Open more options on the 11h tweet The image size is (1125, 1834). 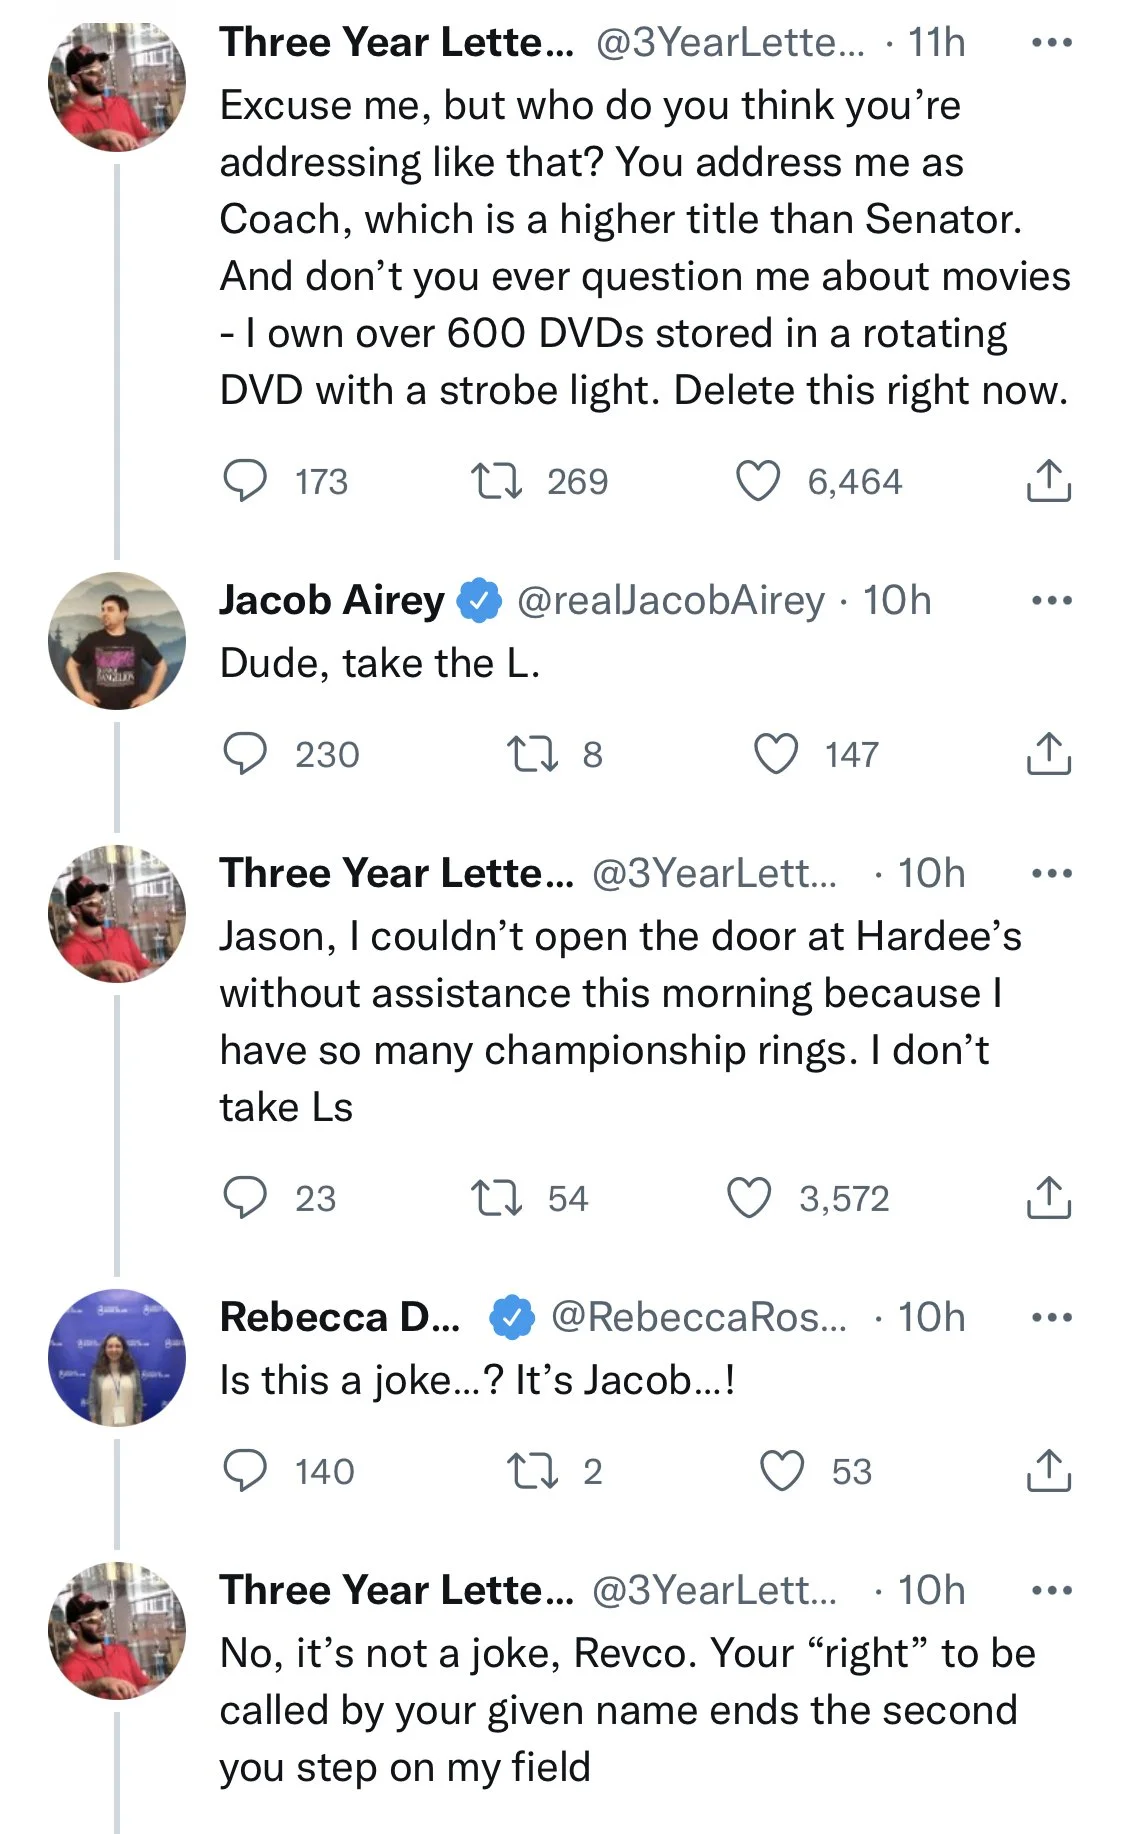pos(1051,43)
